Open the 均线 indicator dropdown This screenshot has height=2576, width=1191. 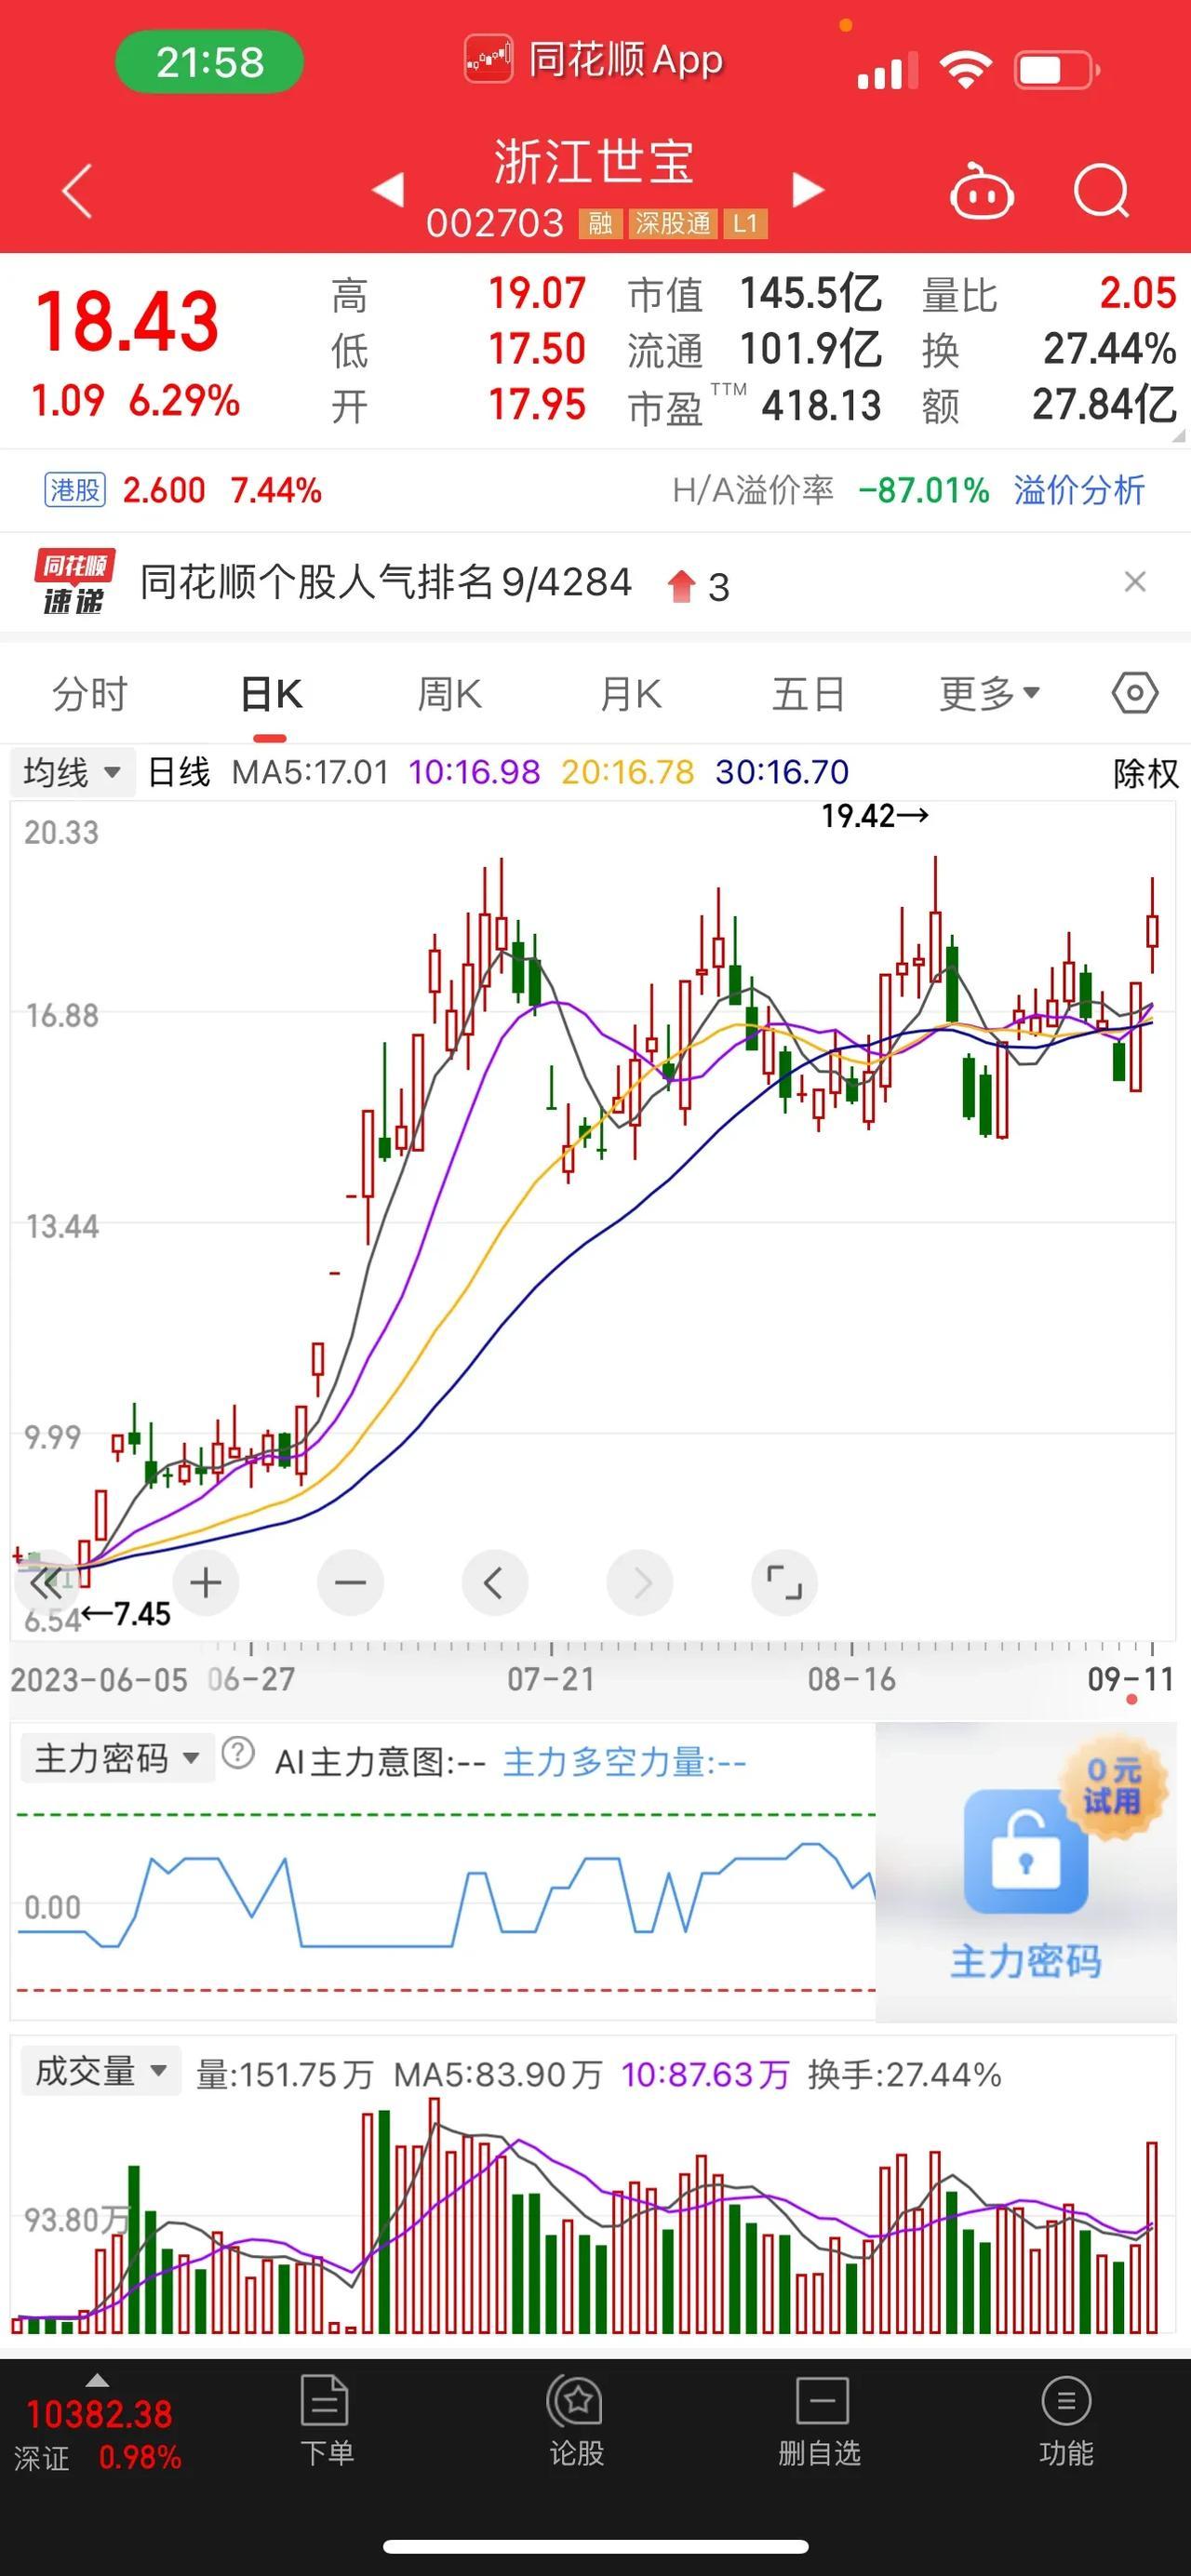(x=72, y=772)
